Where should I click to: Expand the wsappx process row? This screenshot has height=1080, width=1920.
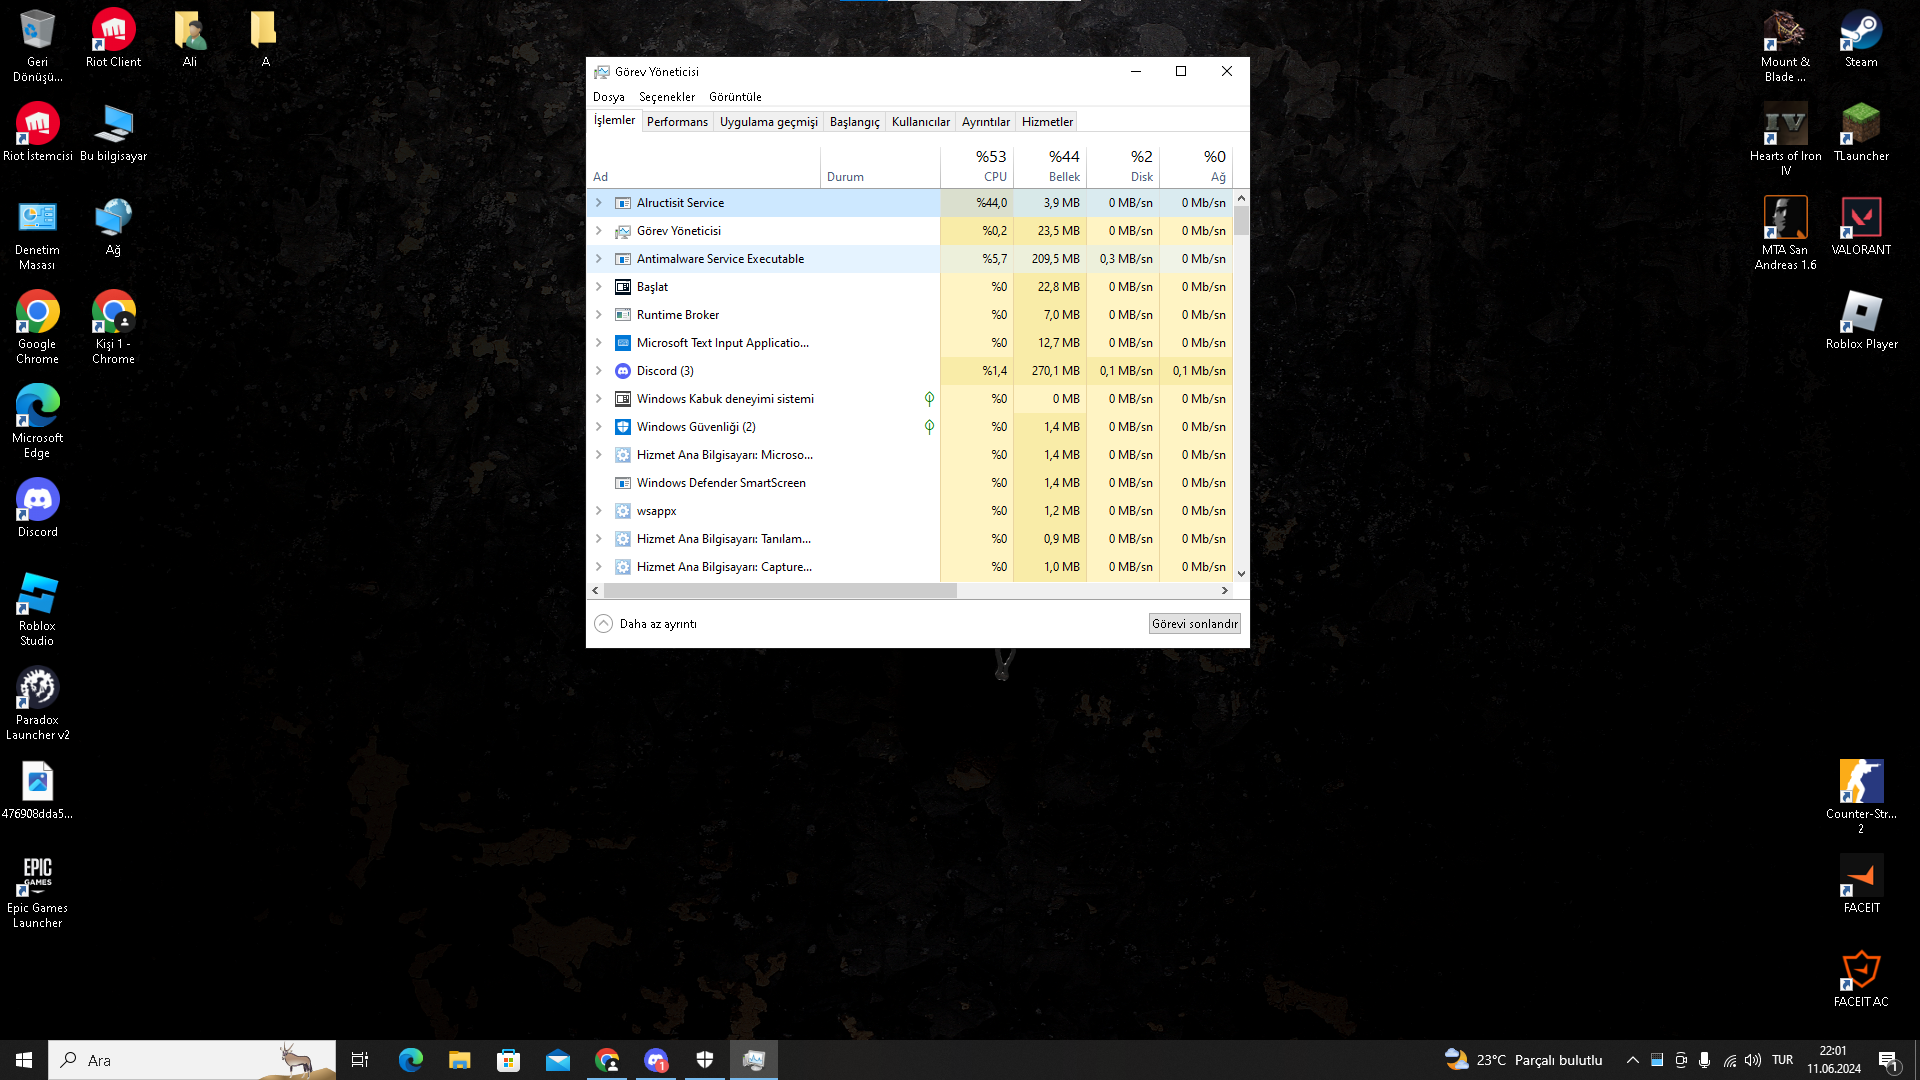599,511
